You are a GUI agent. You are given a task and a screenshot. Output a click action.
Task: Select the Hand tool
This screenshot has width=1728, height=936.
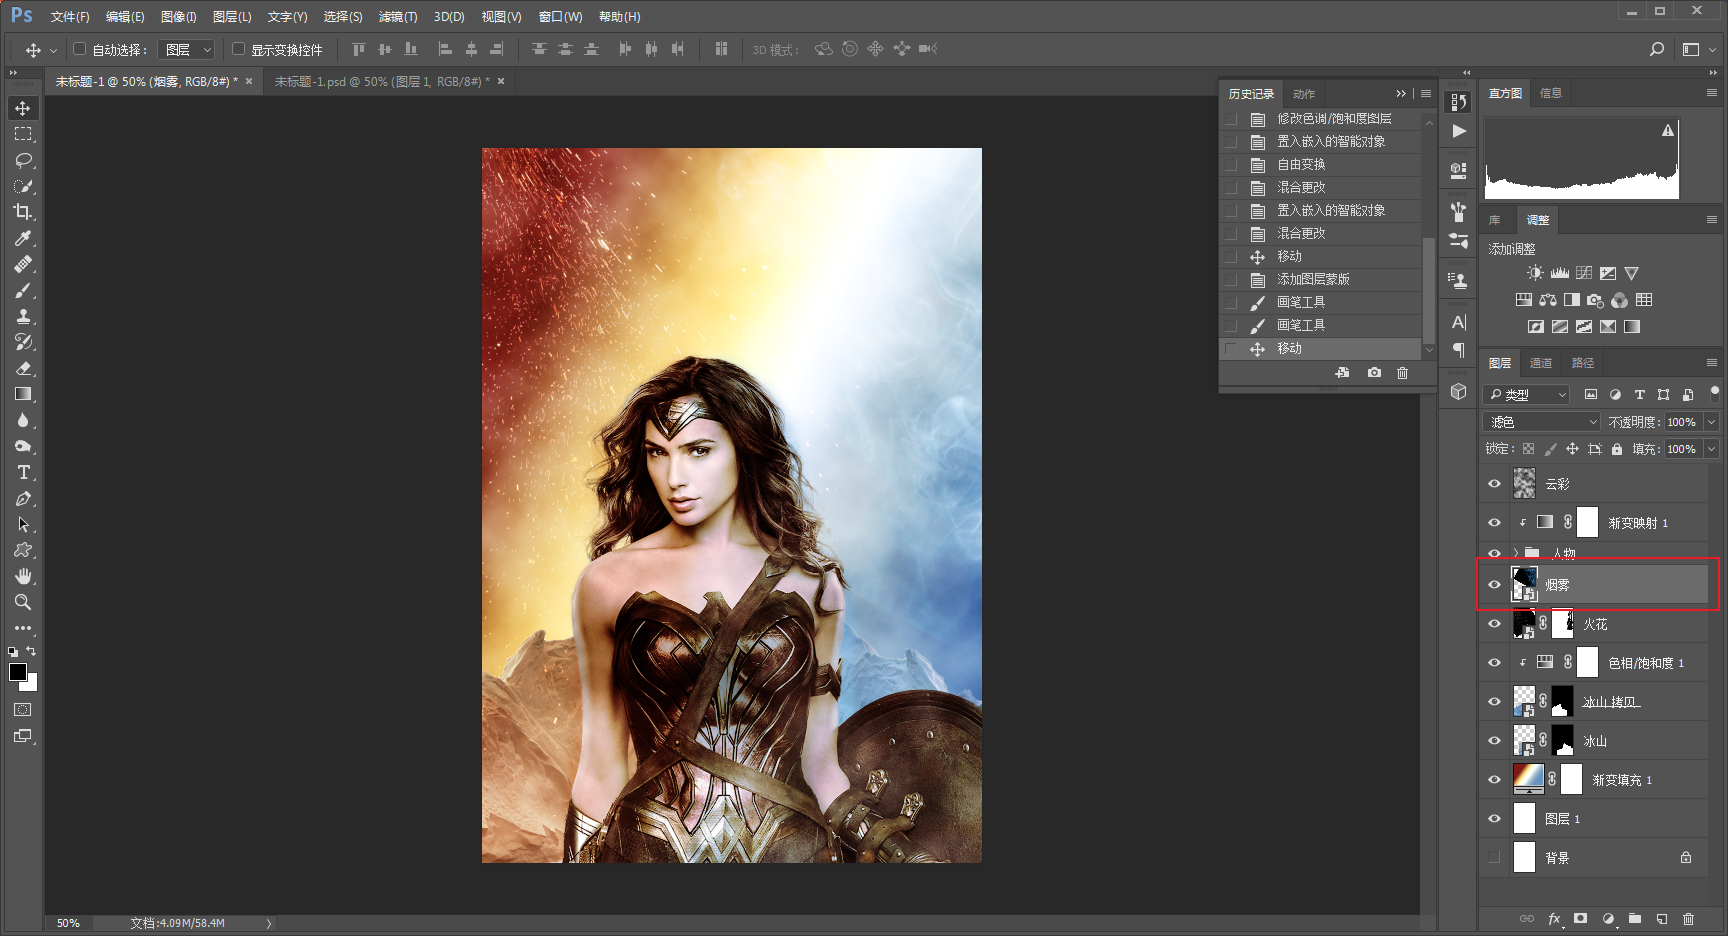(23, 576)
